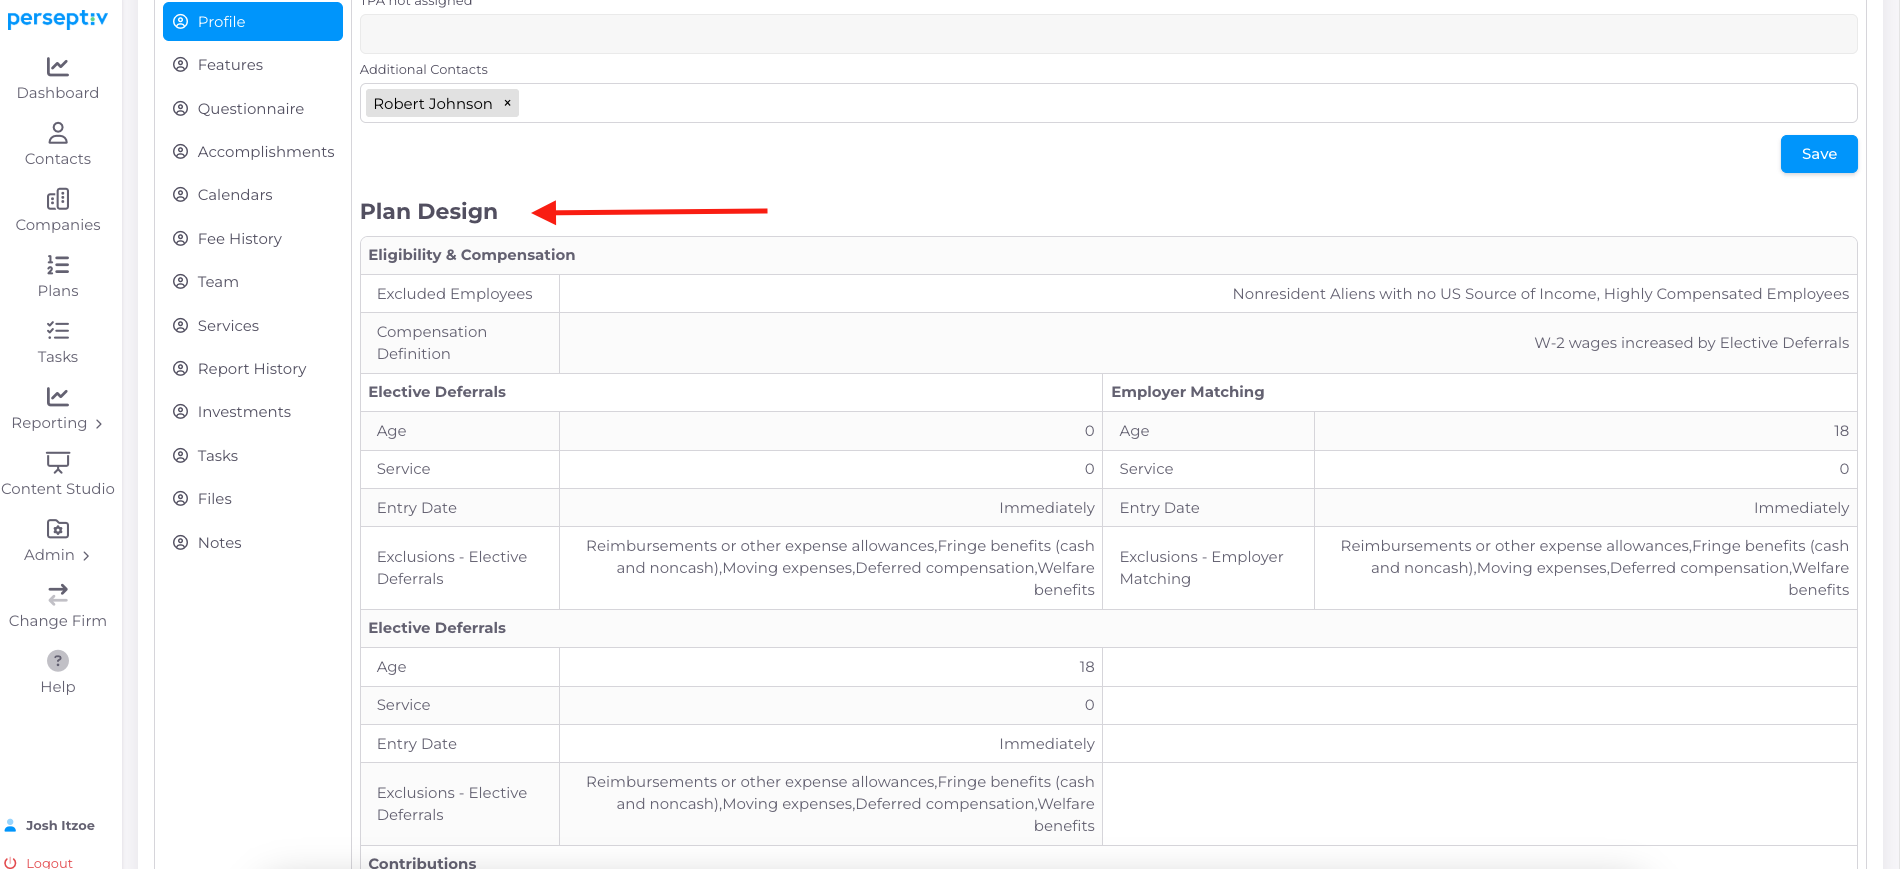Click the Logout link
1900x869 pixels.
(50, 863)
